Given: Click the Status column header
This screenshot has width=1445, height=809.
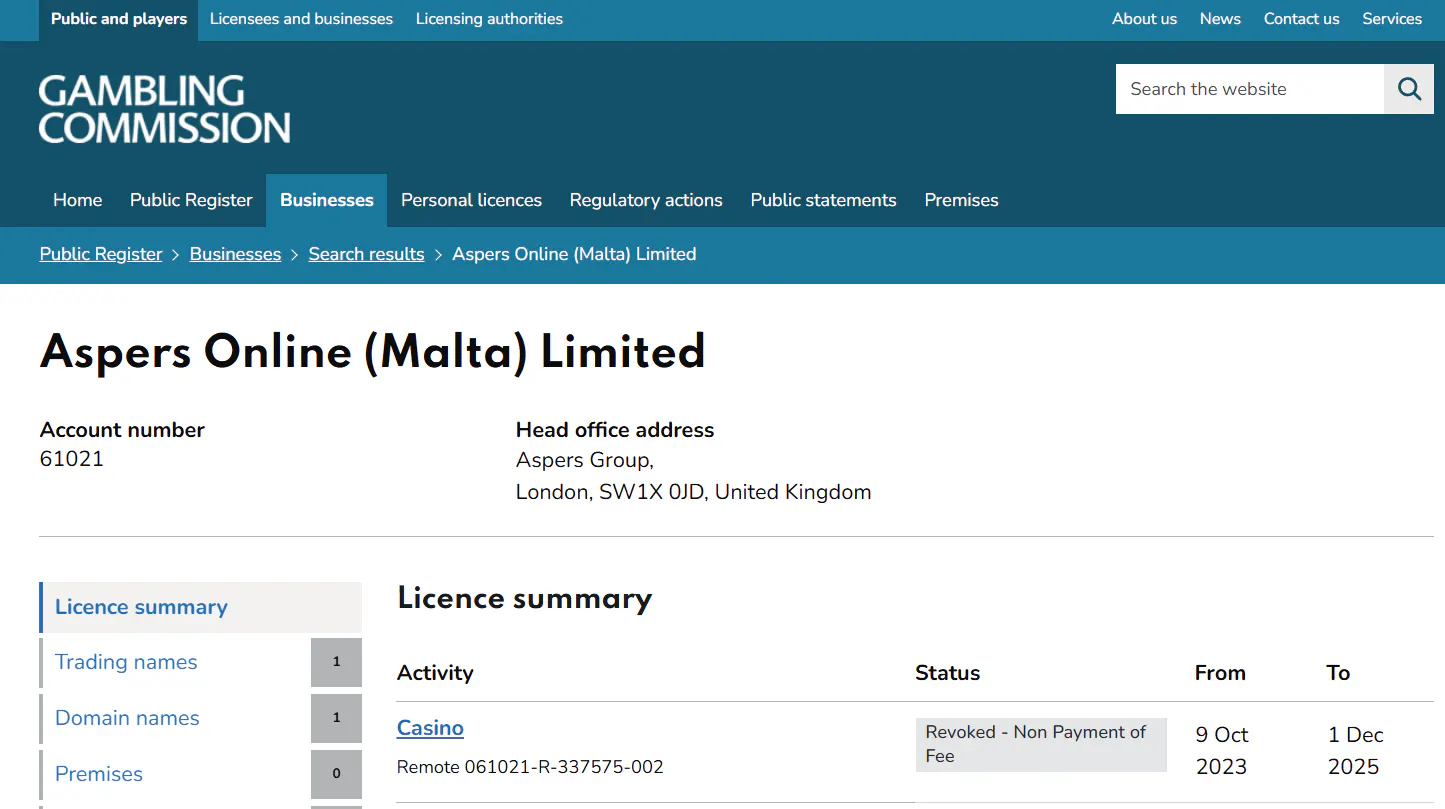Looking at the screenshot, I should [947, 673].
